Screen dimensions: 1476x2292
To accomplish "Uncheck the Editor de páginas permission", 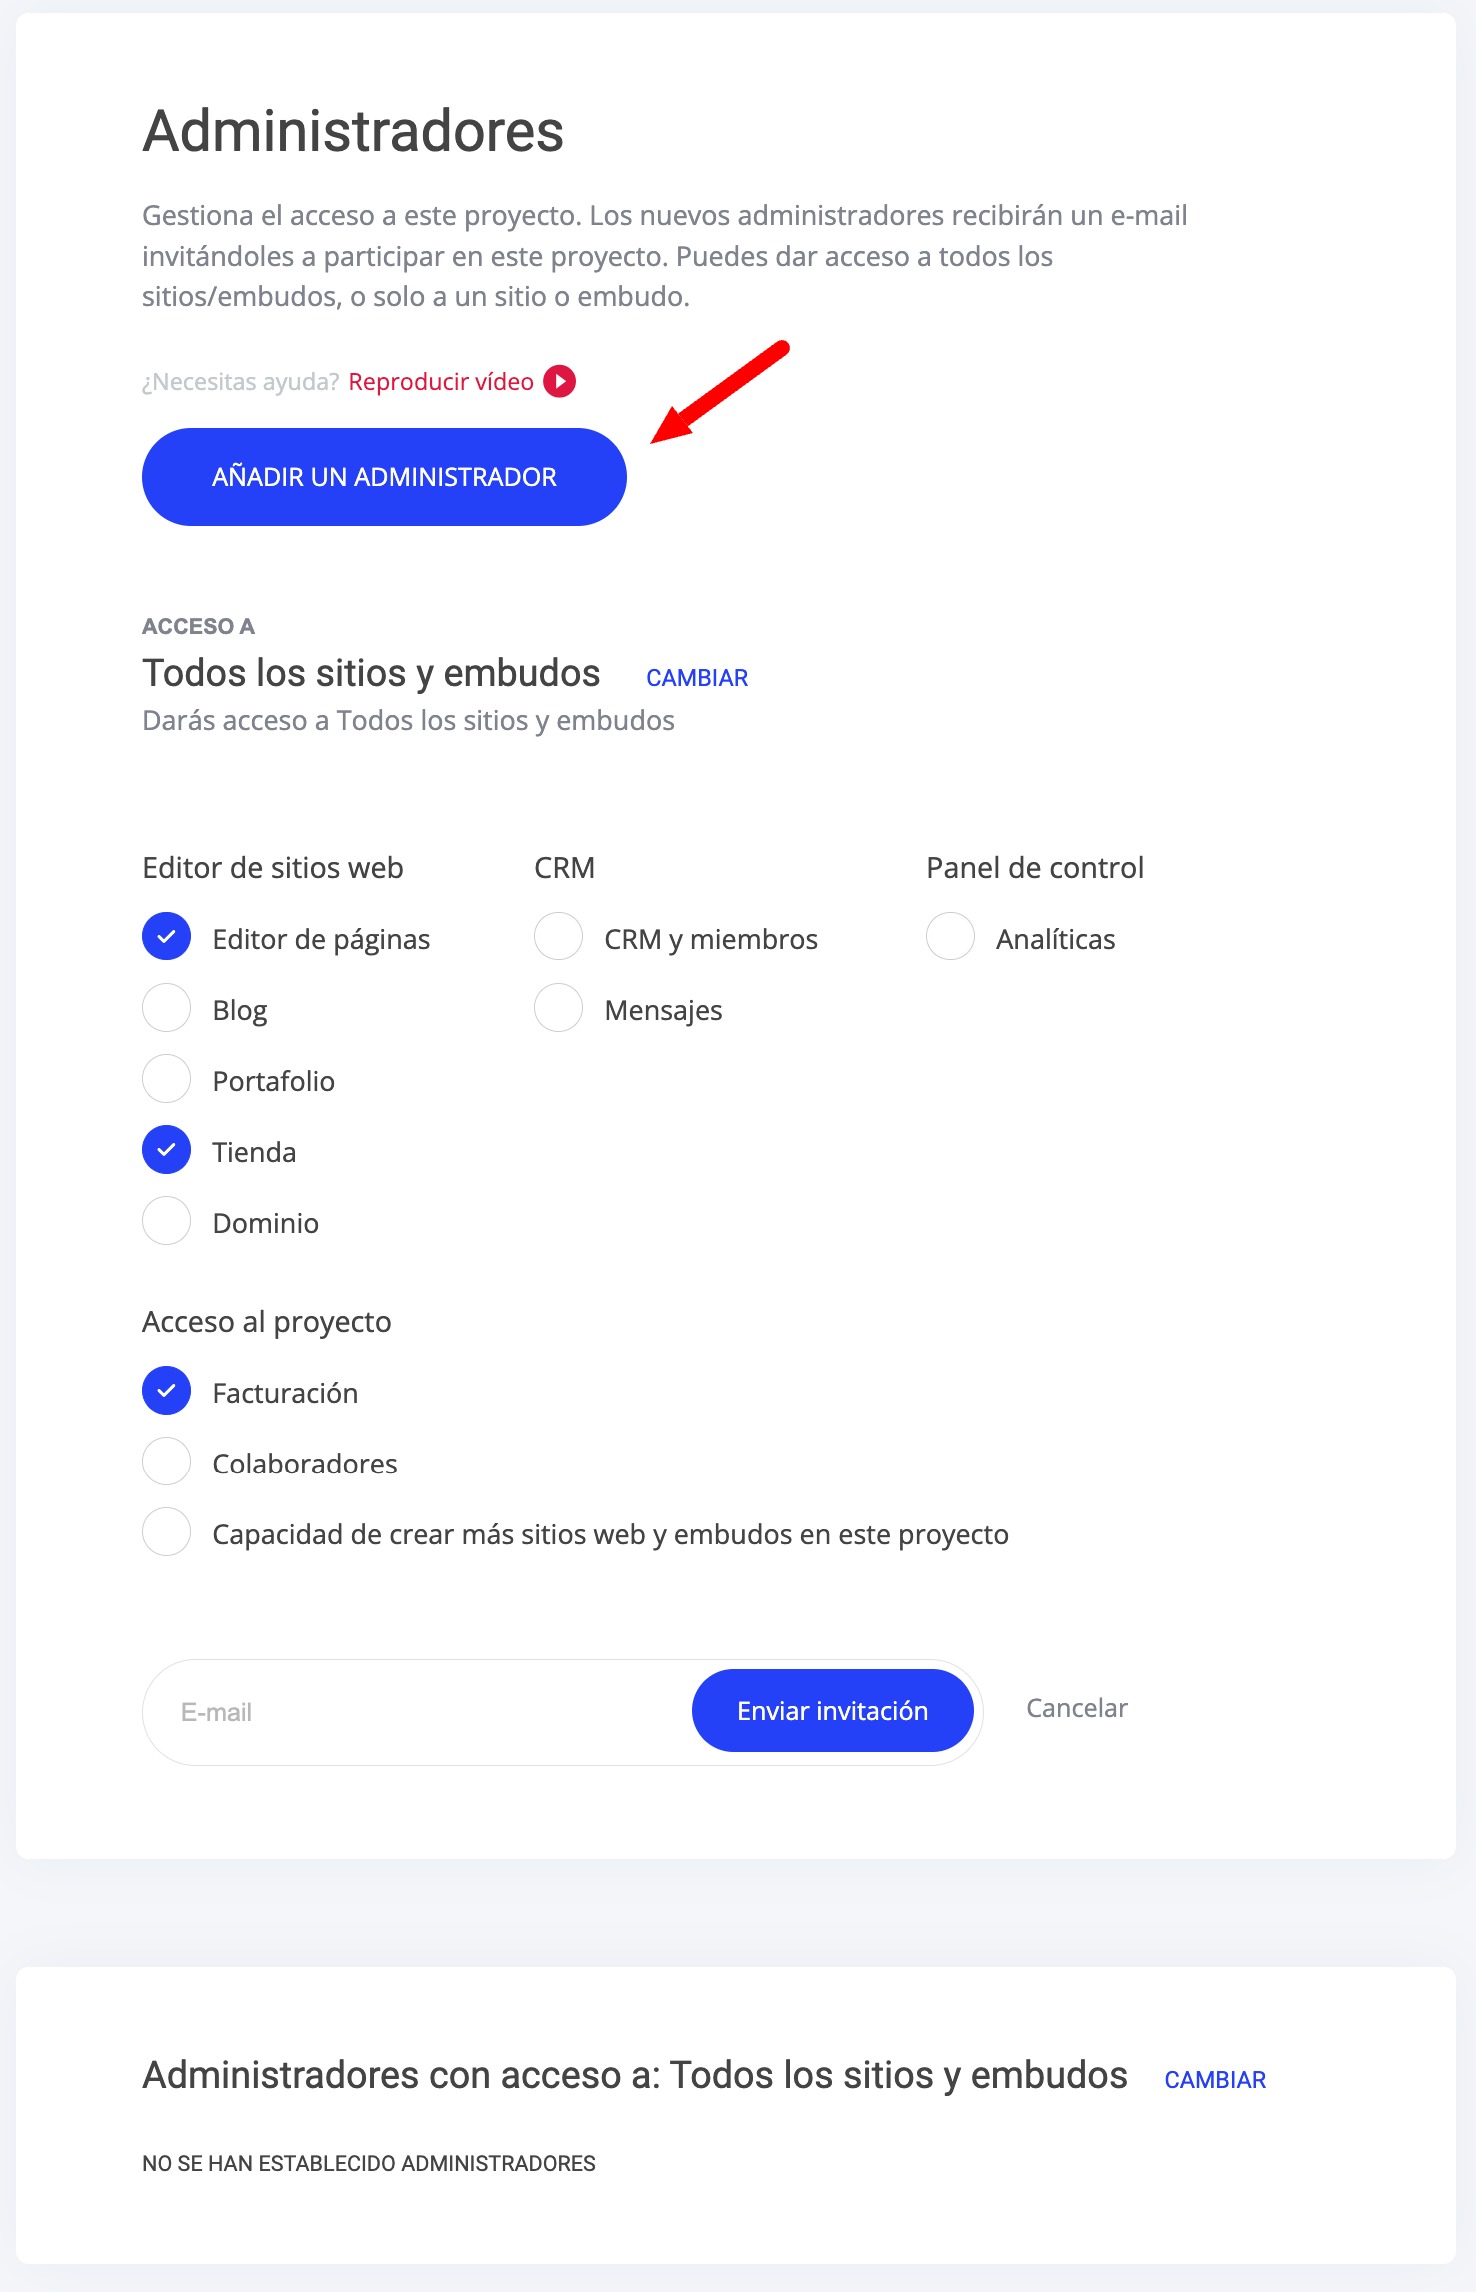I will 166,937.
